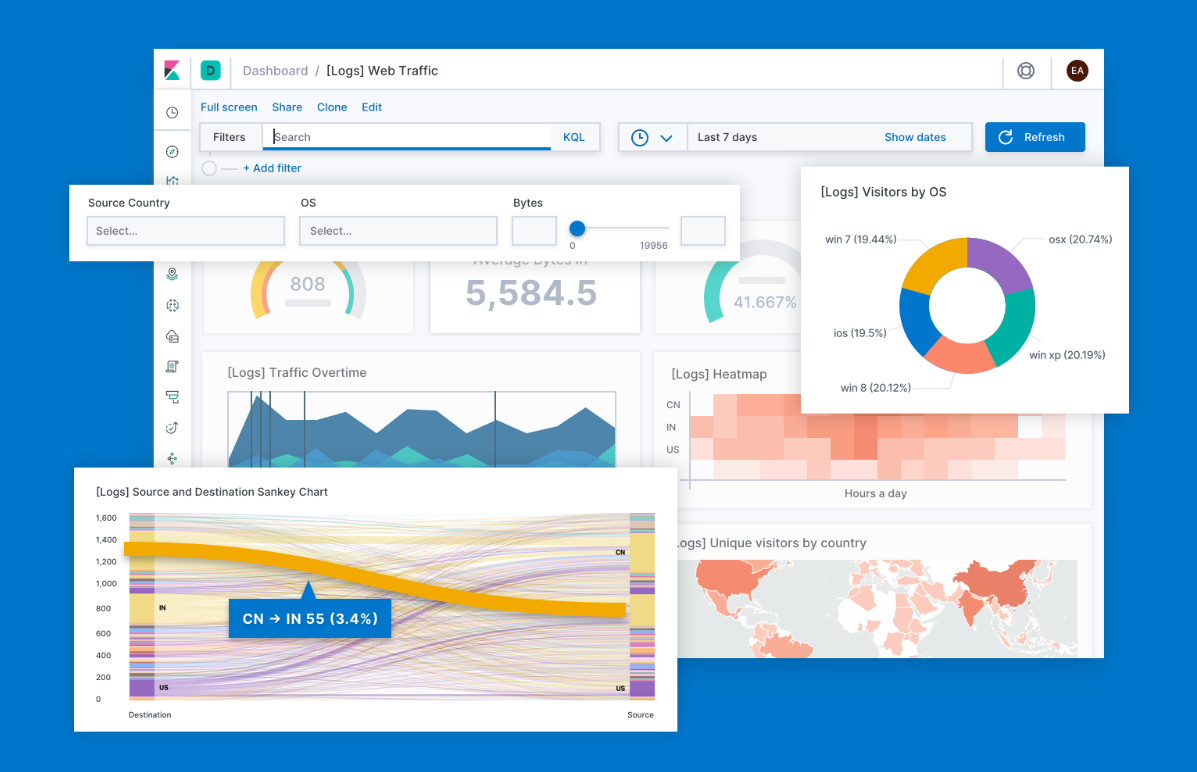Click the Search query input field

[407, 137]
